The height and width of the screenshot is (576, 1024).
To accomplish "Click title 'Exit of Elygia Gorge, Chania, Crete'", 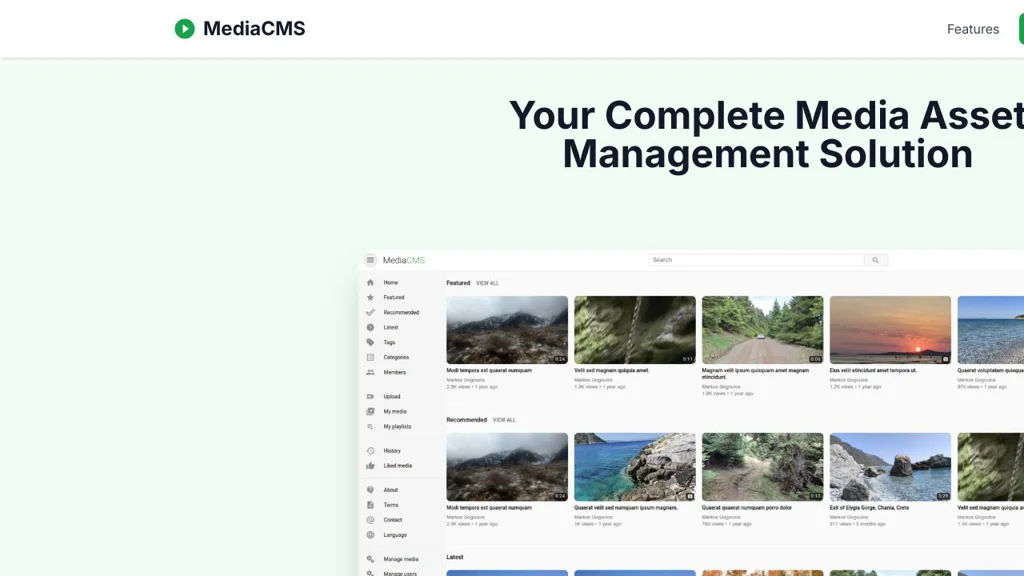I will (869, 508).
